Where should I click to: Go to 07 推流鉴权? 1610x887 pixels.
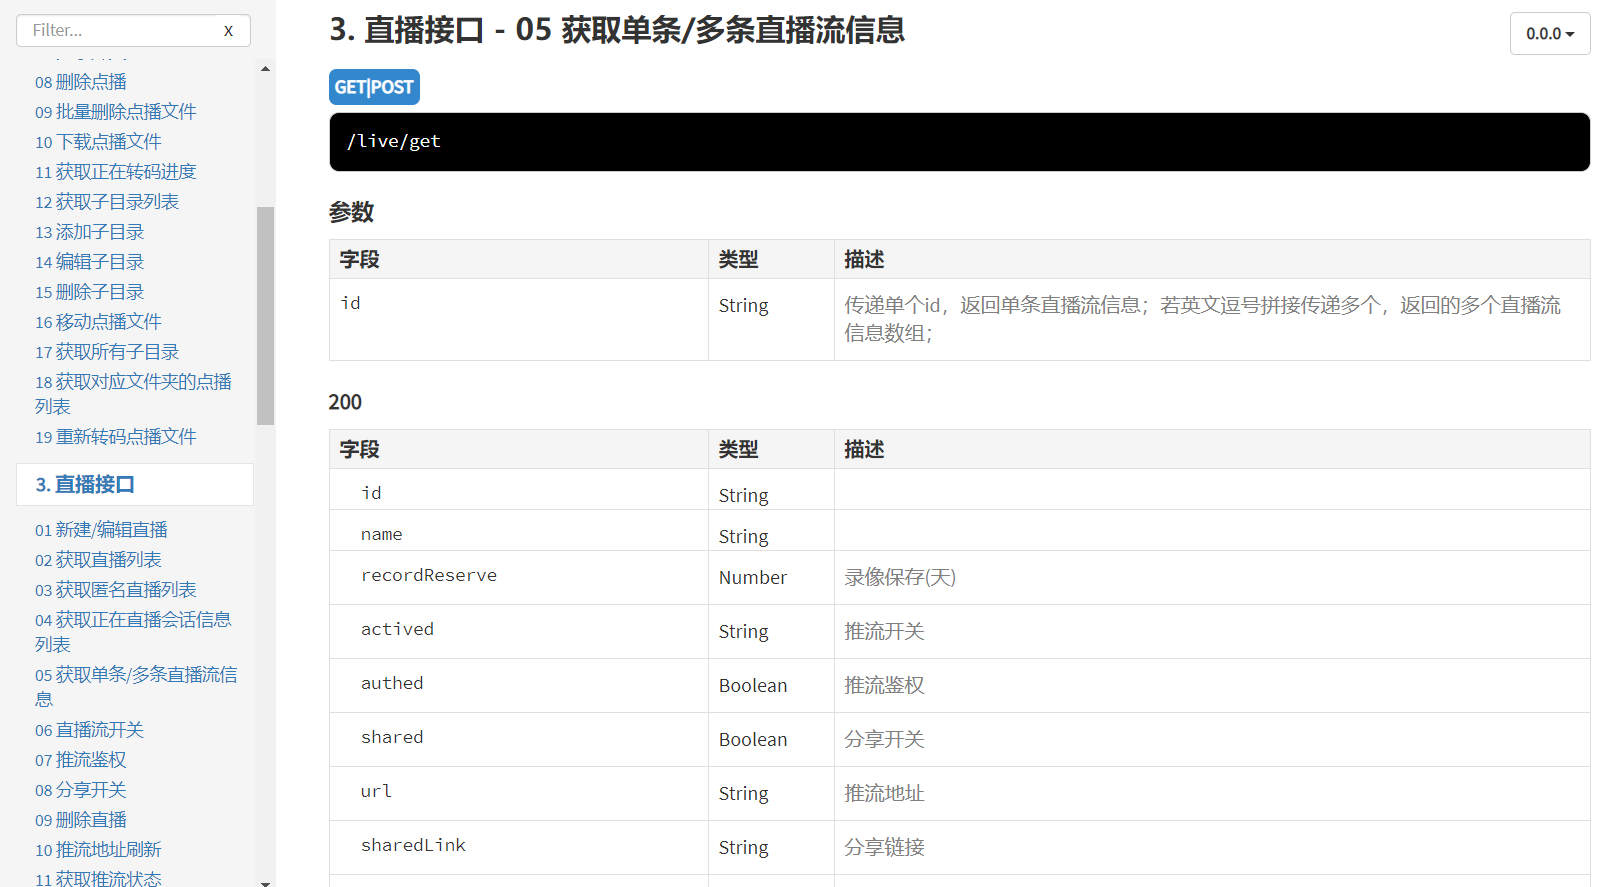81,760
